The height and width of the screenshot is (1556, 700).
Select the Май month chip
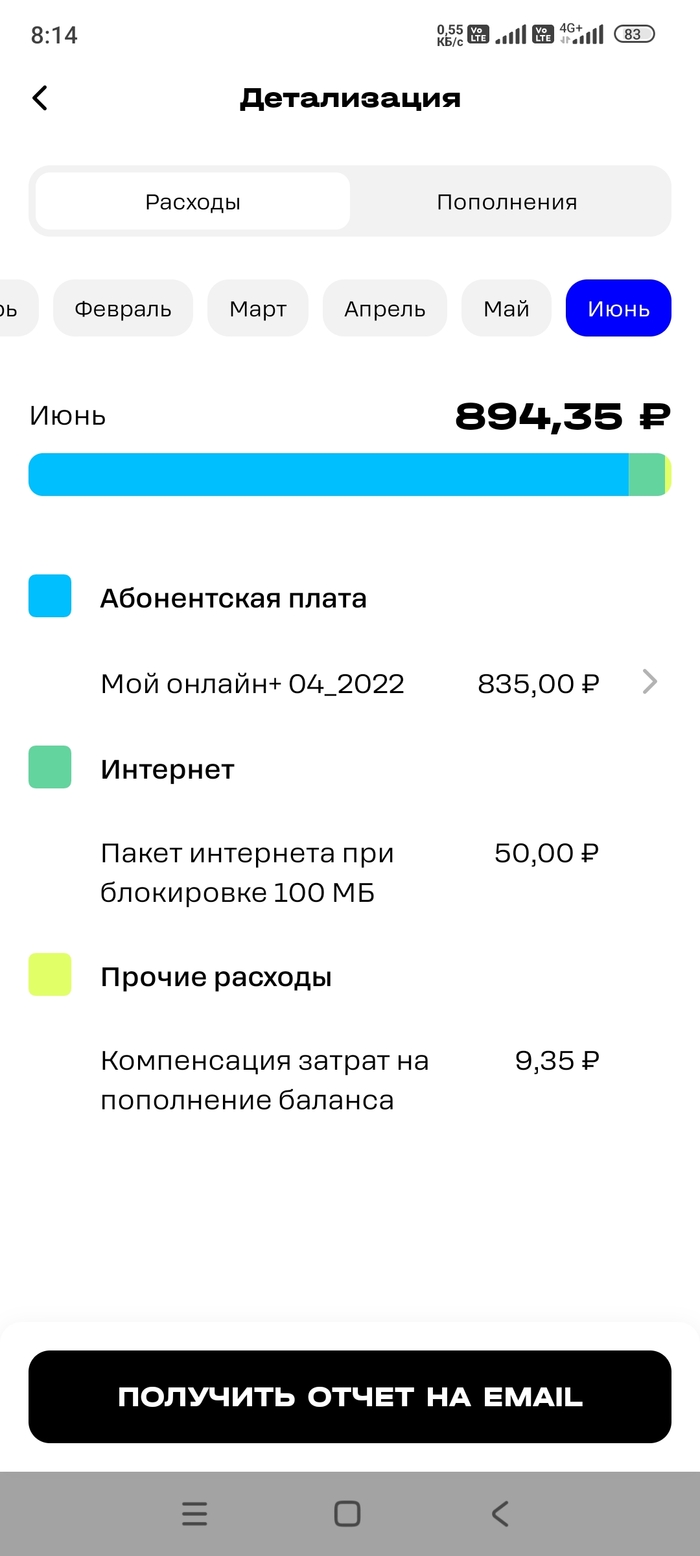click(506, 309)
